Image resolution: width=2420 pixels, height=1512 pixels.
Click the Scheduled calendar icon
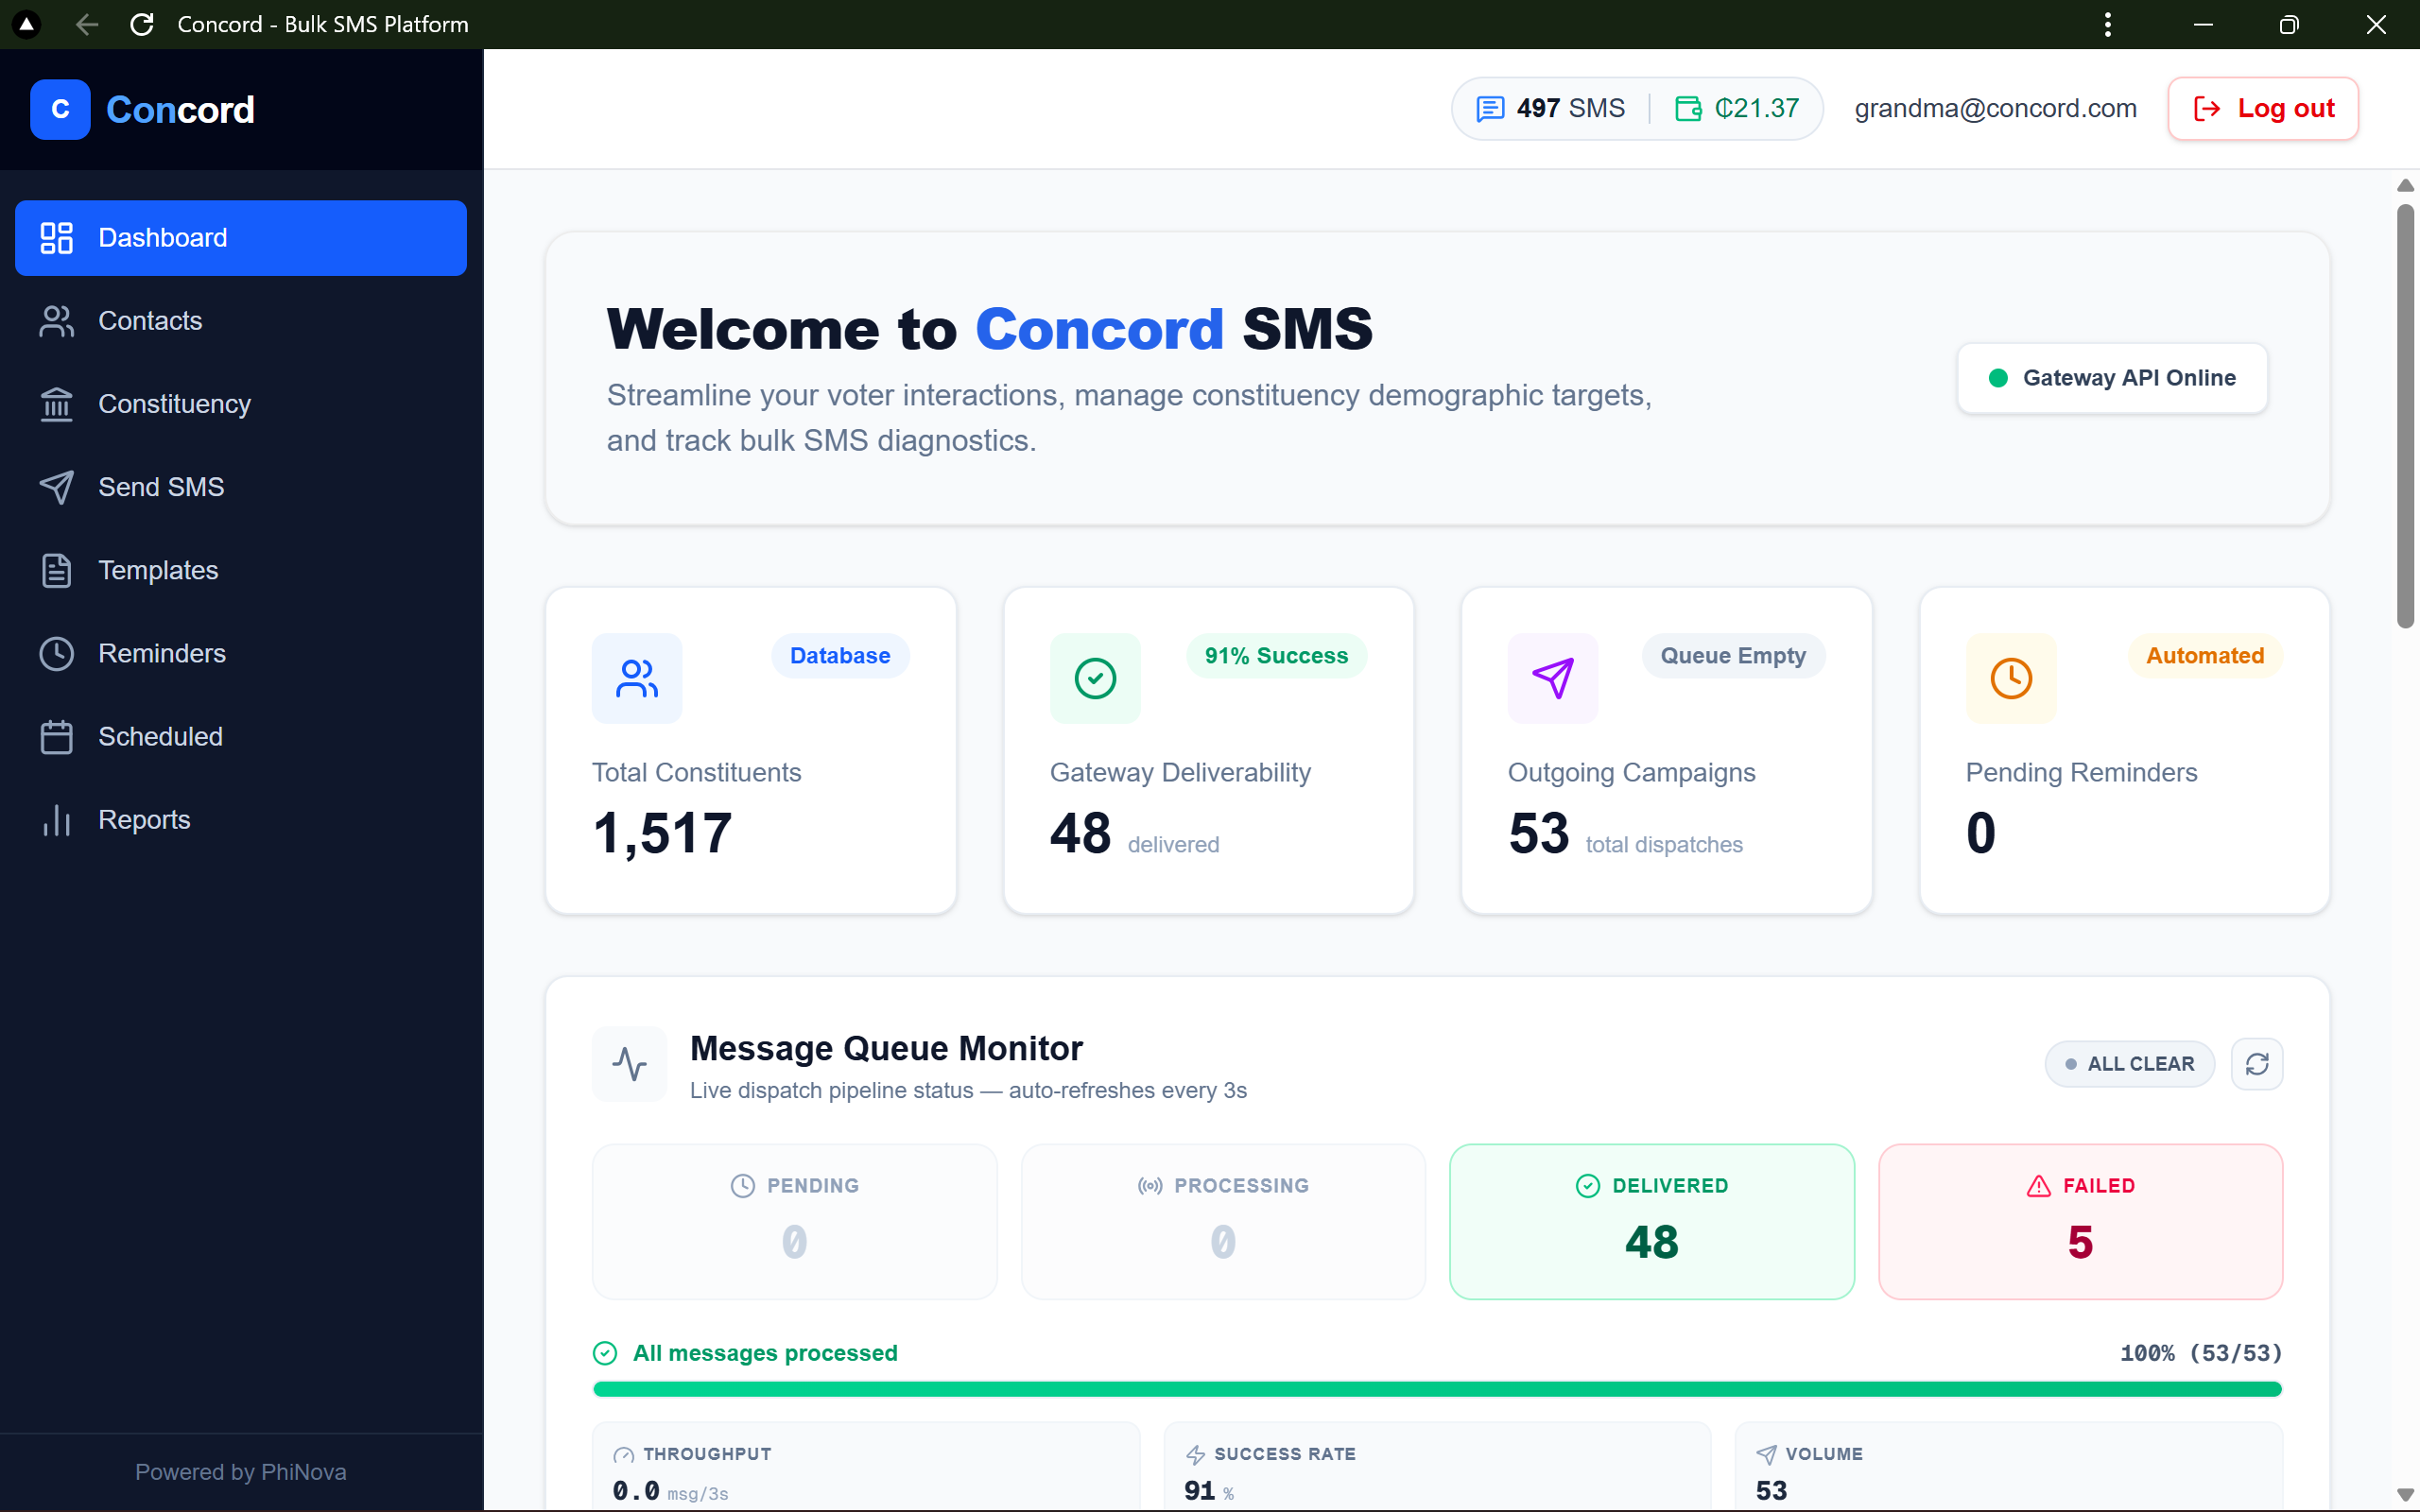tap(57, 737)
